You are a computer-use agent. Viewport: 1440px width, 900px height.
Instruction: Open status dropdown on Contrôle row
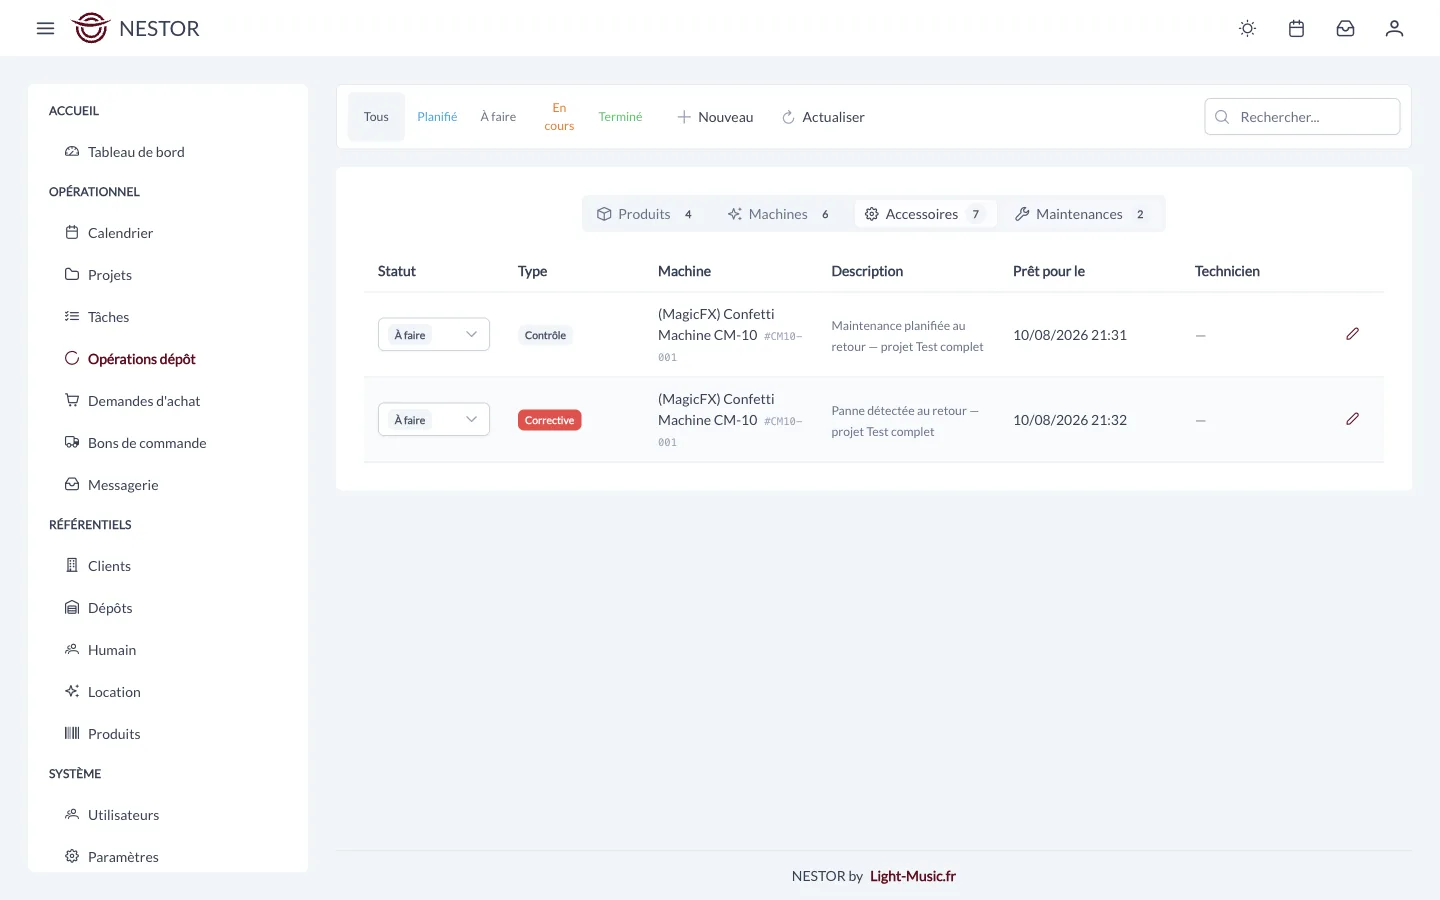[x=434, y=335]
